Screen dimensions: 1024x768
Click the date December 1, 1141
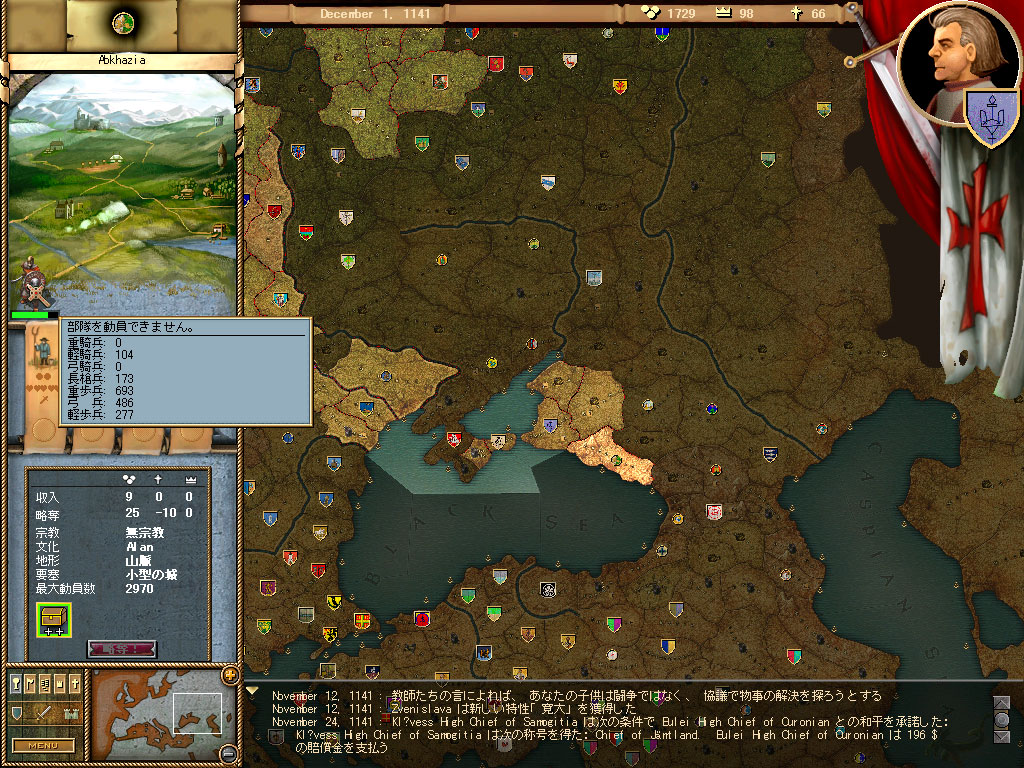pos(375,14)
